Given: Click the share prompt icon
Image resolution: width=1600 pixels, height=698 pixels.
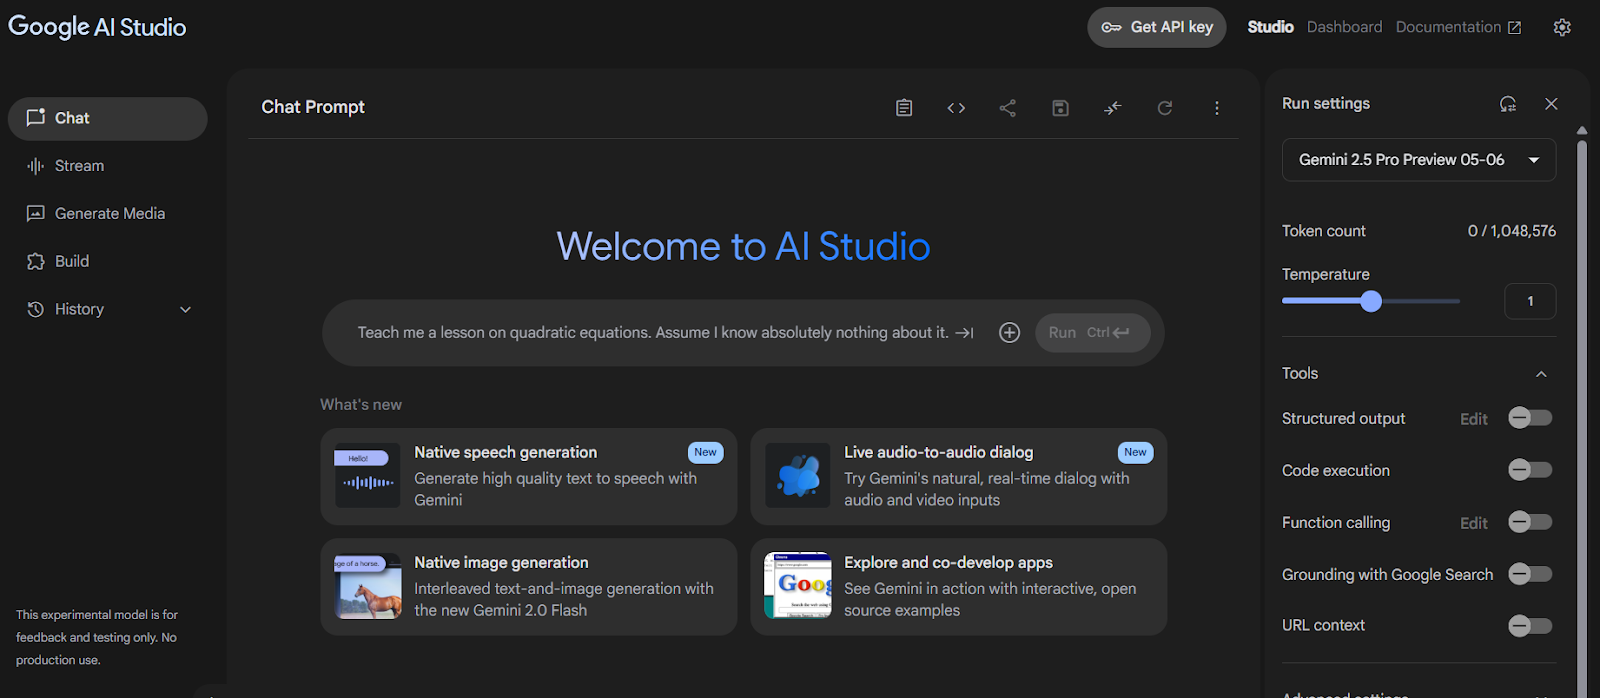Looking at the screenshot, I should (1008, 108).
